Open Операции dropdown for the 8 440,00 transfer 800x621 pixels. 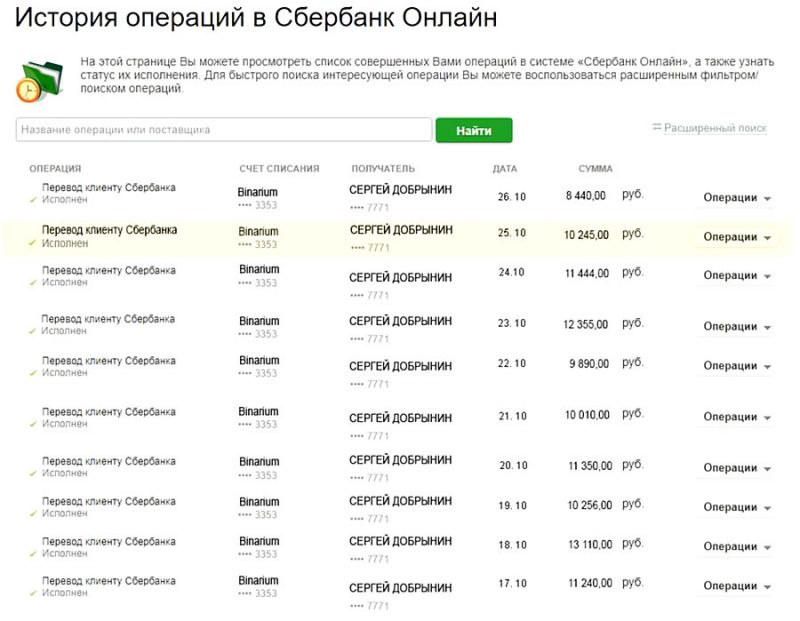736,197
